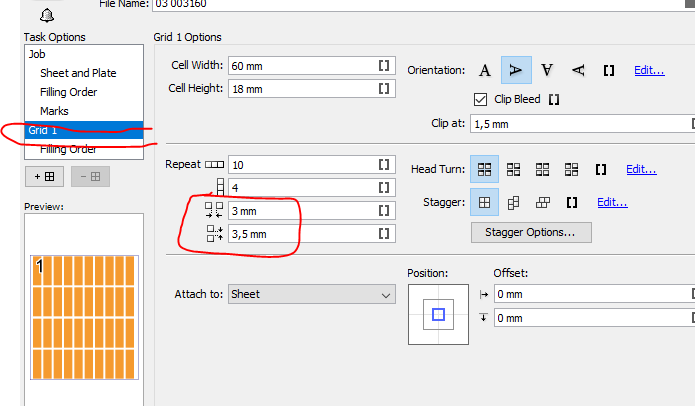Remove grid with minus button
Viewport: 695px width, 406px height.
(90, 177)
